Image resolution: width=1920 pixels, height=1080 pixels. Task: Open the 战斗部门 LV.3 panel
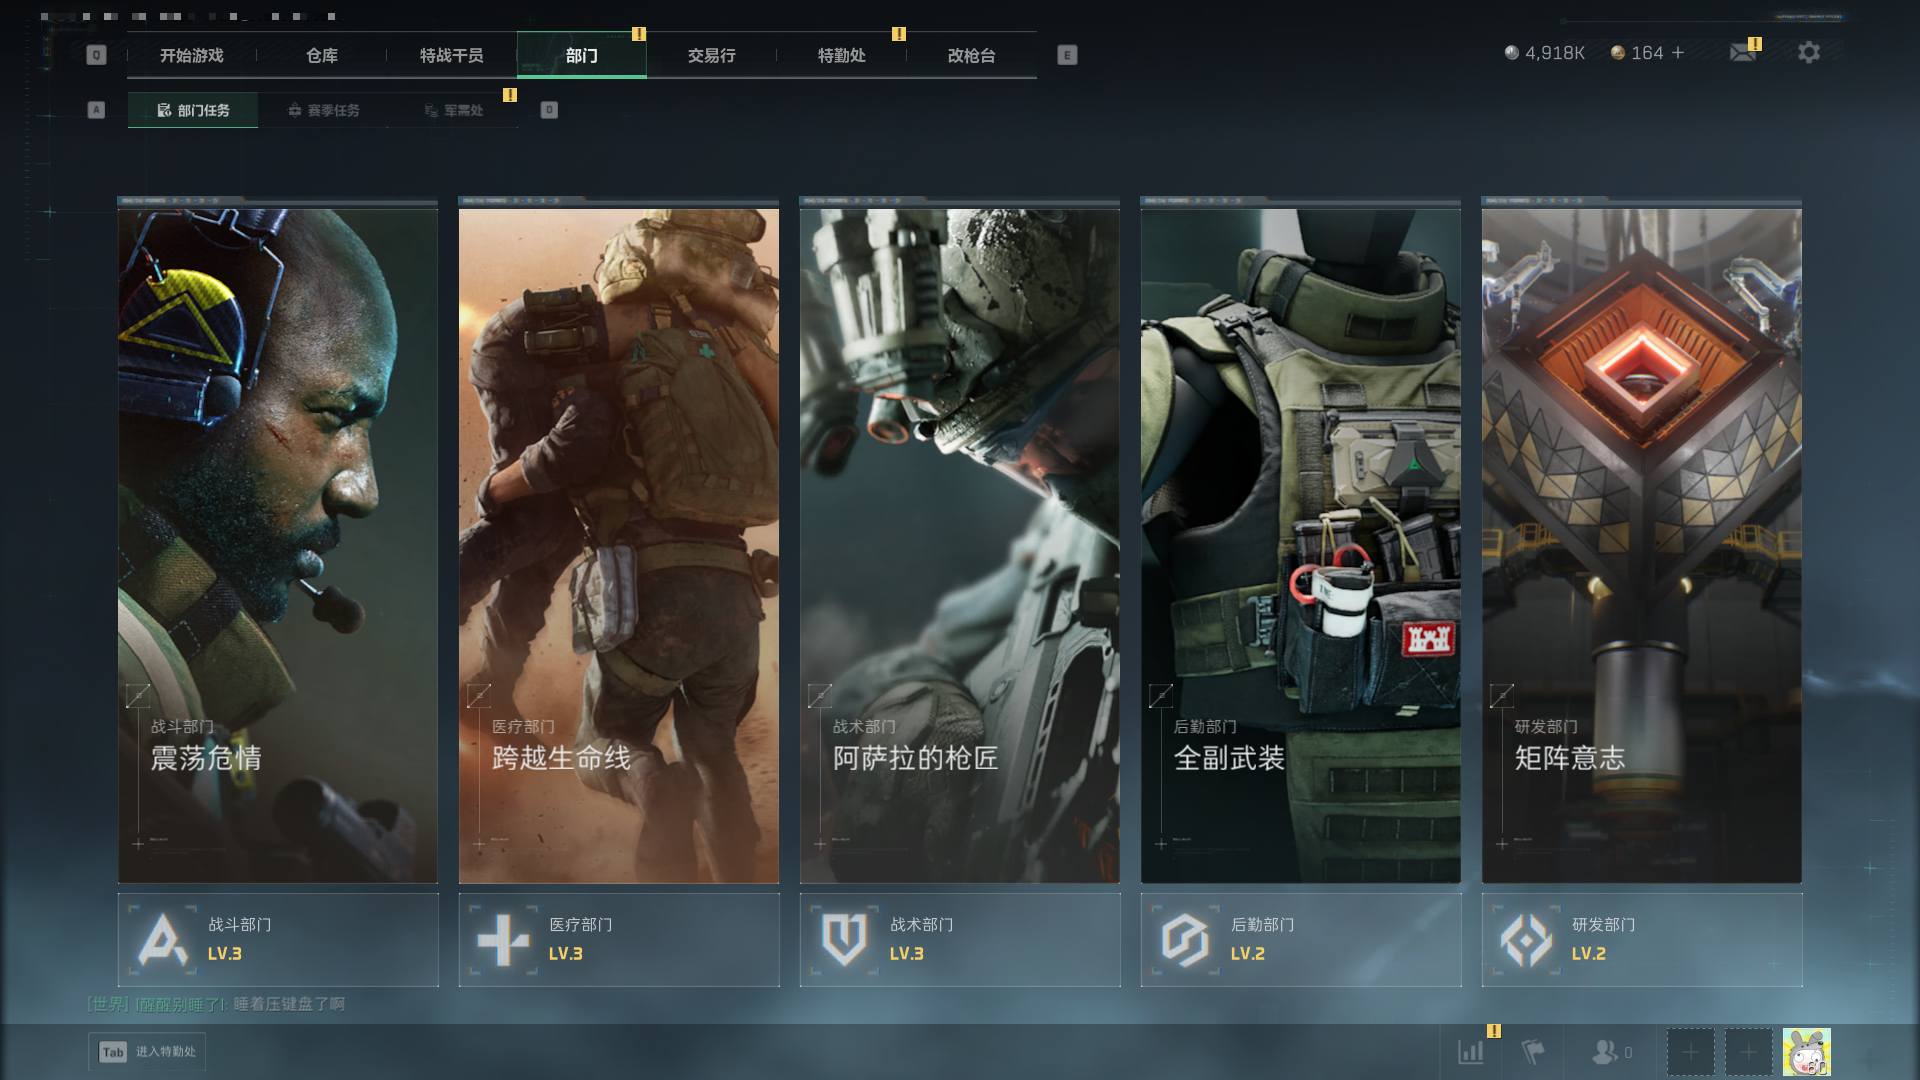click(278, 940)
